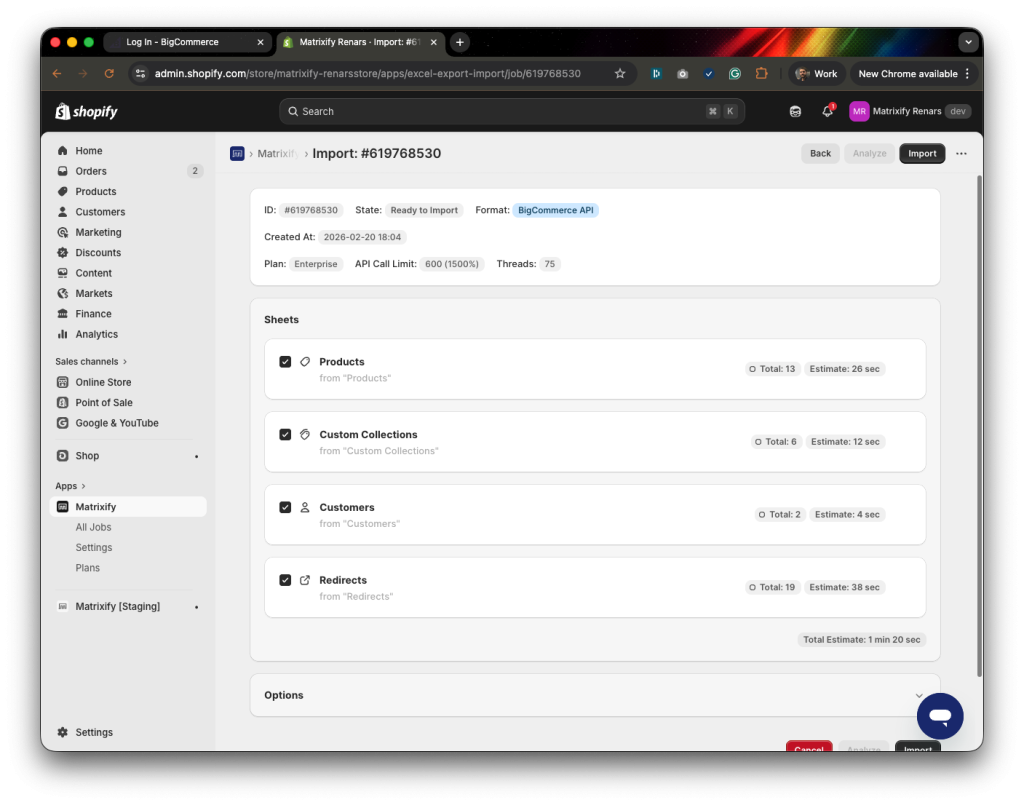Click the Import button in the header
The height and width of the screenshot is (805, 1024).
pos(921,153)
